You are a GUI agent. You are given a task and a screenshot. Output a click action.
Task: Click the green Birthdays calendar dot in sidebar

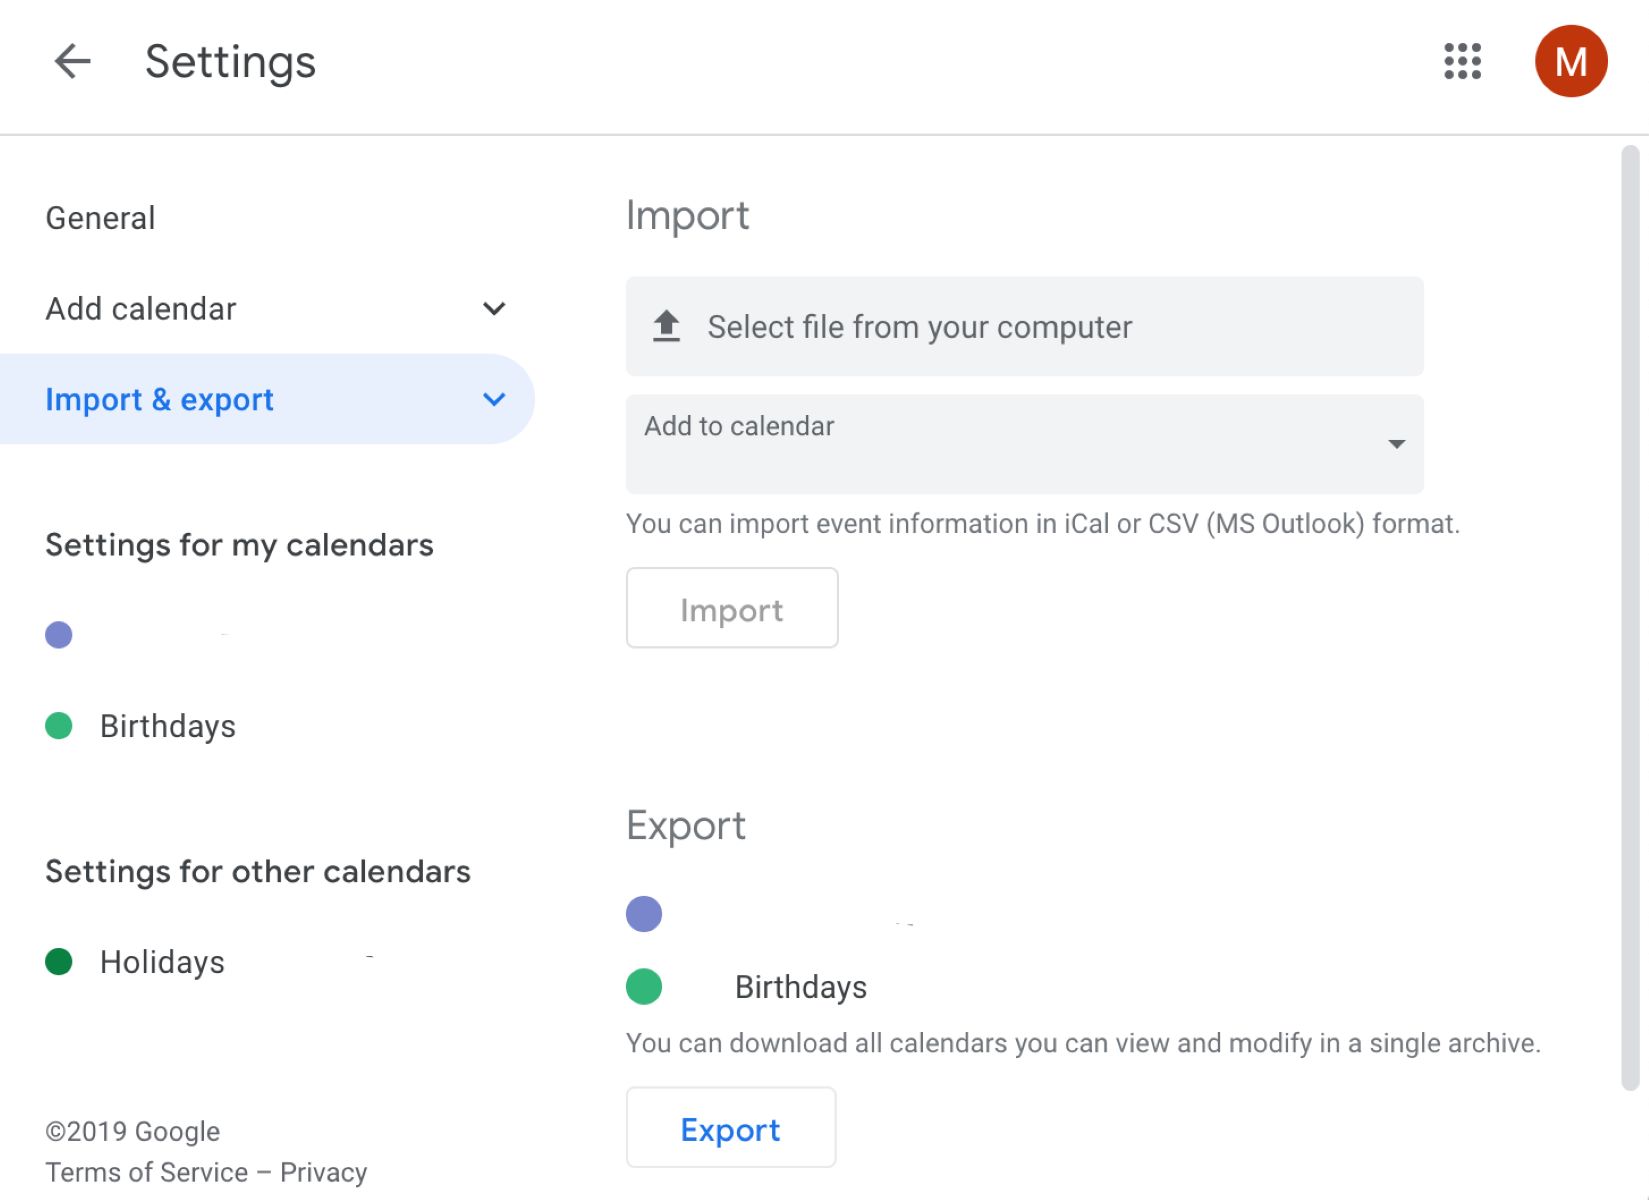[58, 726]
